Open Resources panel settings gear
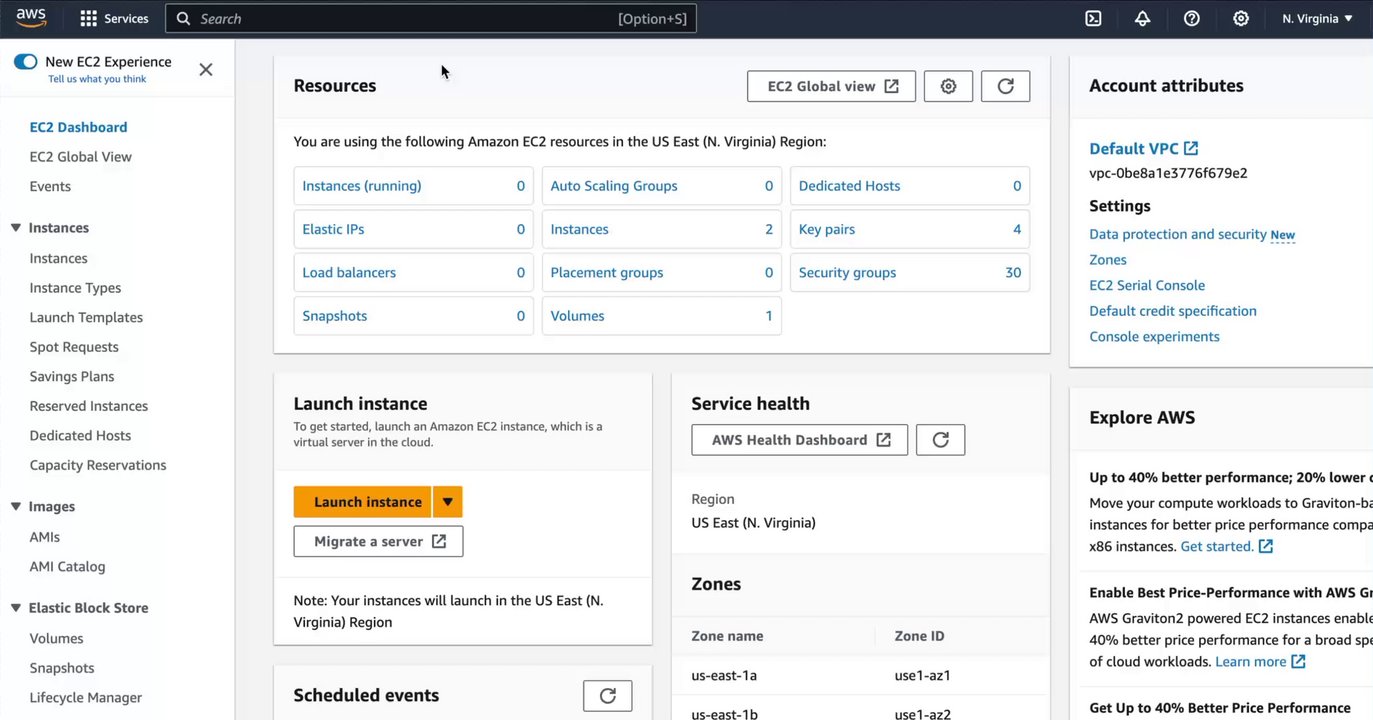The width and height of the screenshot is (1373, 720). (948, 86)
